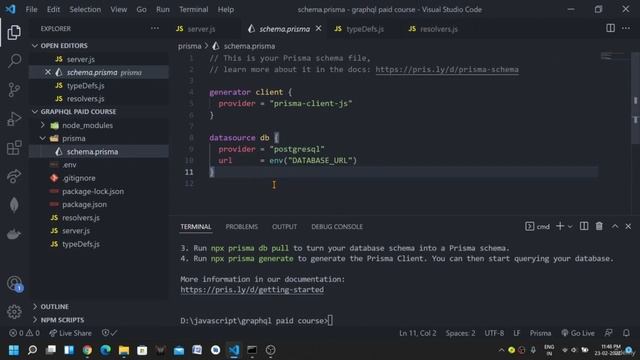Click Split Editor Right icon
The width and height of the screenshot is (640, 360).
pyautogui.click(x=610, y=28)
